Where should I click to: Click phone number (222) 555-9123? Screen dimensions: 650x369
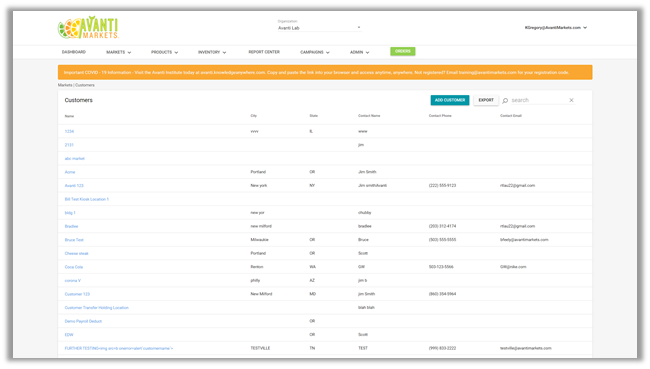442,186
